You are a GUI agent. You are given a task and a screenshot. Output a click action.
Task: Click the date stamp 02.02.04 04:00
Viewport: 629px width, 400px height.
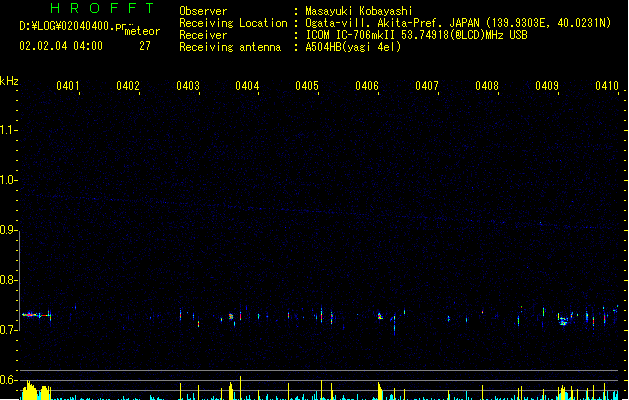tap(61, 46)
